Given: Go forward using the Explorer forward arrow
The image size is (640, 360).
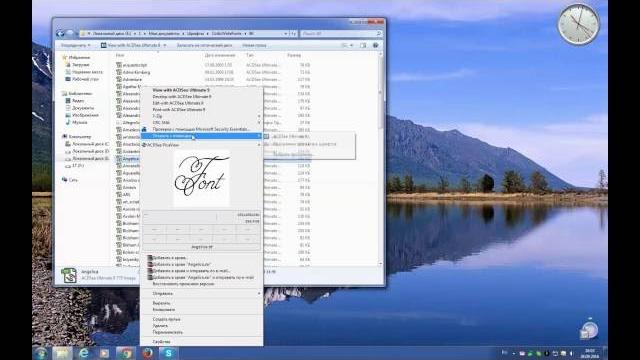Looking at the screenshot, I should [x=70, y=34].
